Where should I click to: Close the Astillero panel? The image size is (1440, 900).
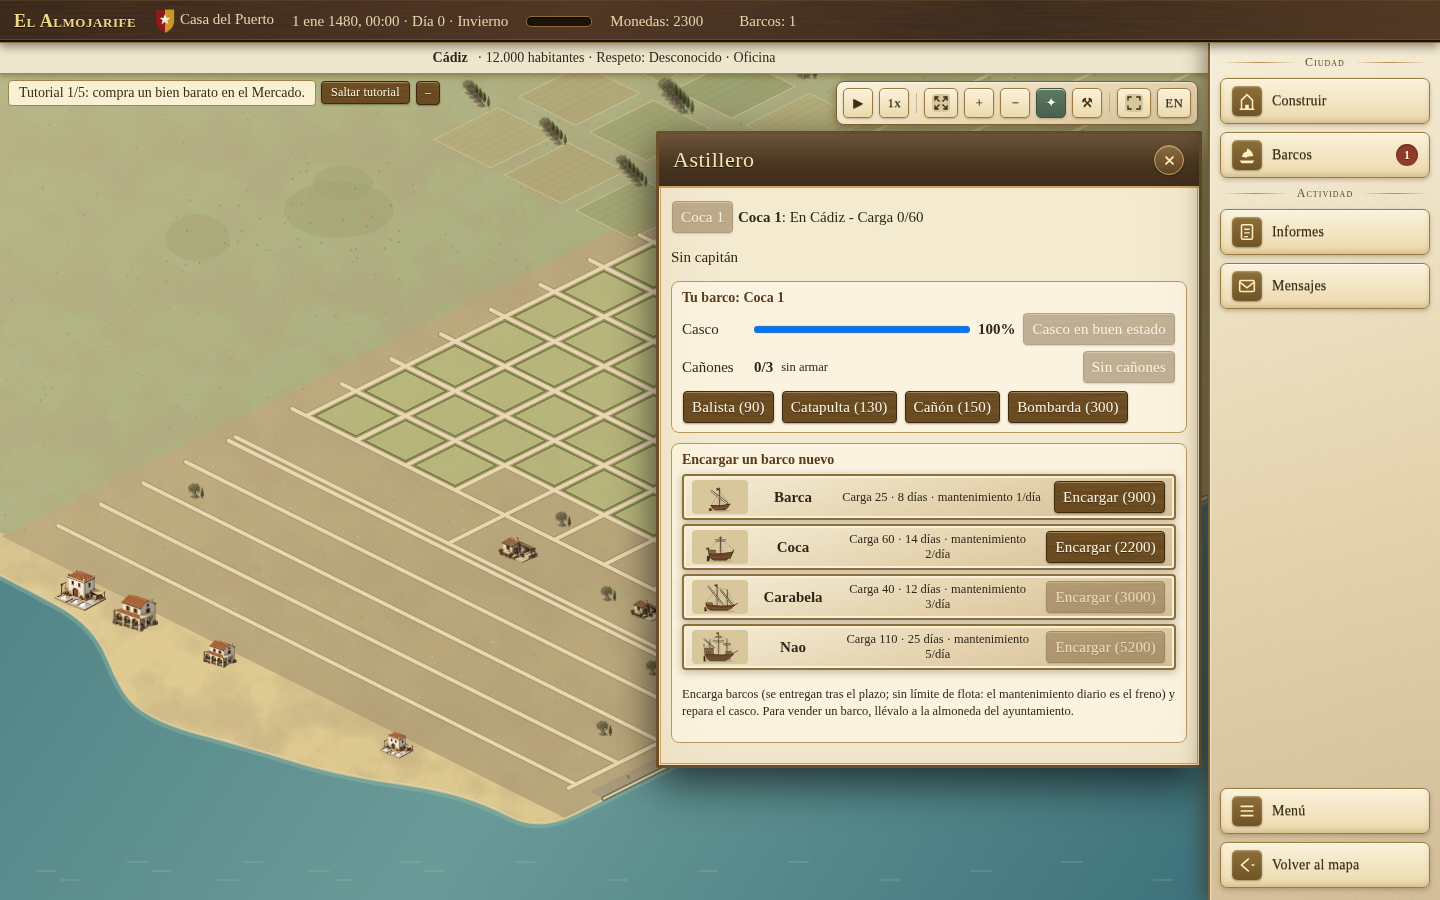point(1169,160)
